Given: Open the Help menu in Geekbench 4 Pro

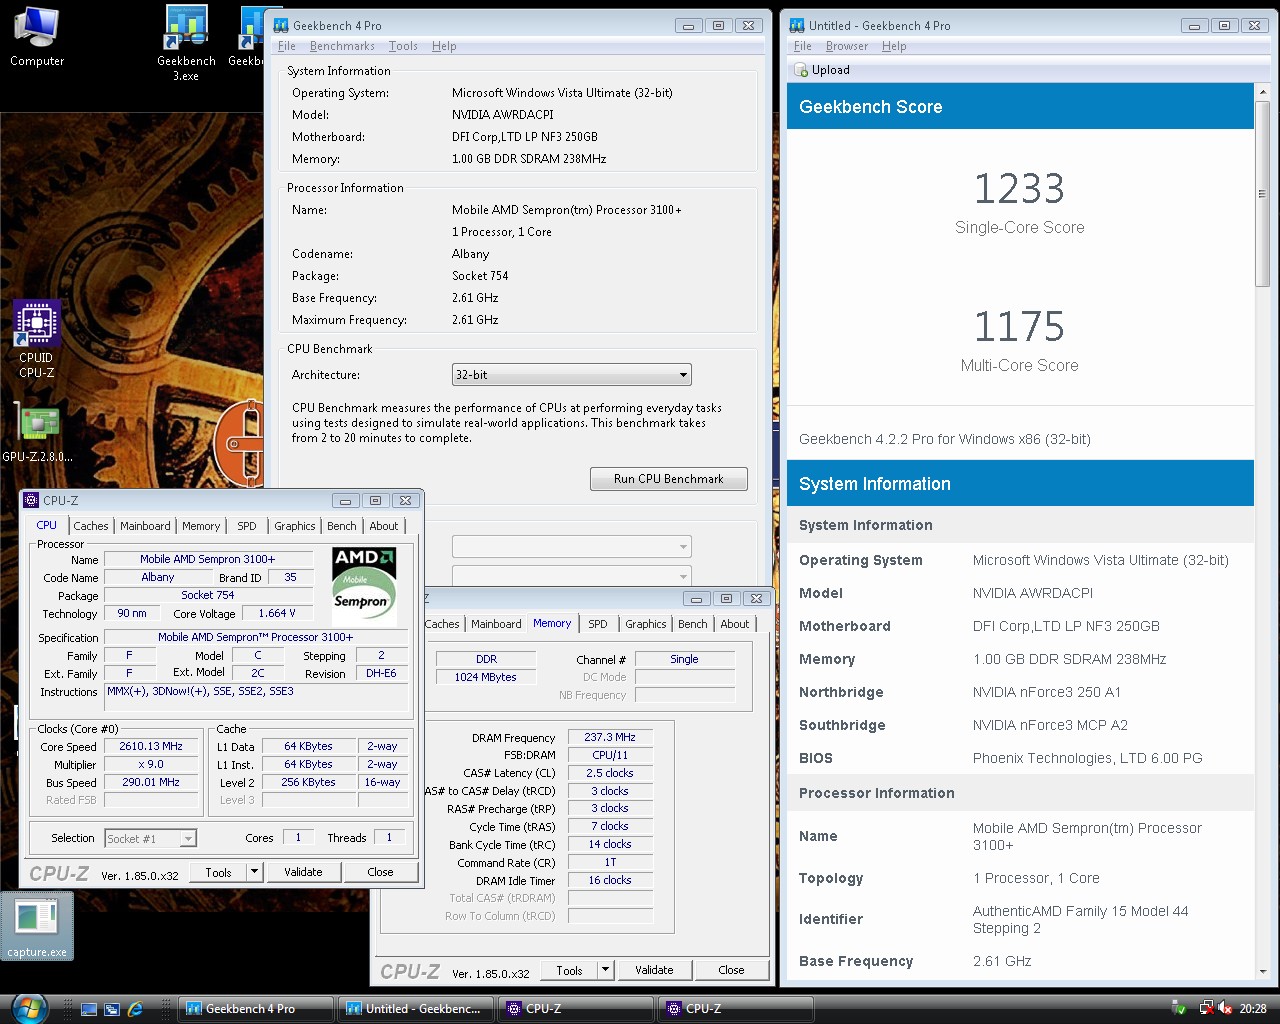Looking at the screenshot, I should coord(444,46).
